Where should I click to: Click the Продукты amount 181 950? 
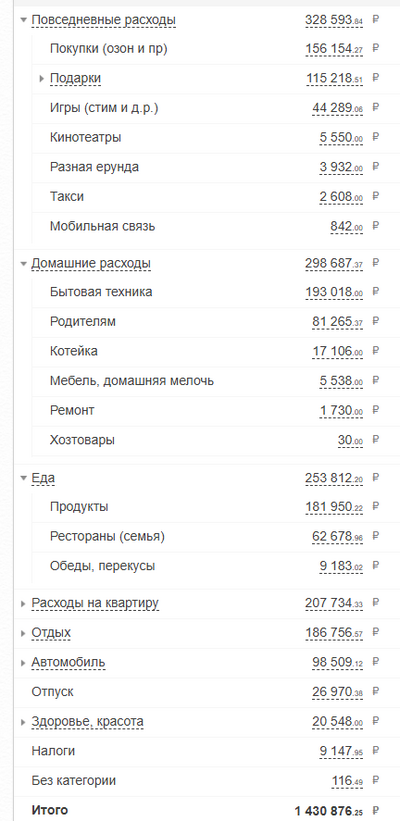pyautogui.click(x=334, y=507)
